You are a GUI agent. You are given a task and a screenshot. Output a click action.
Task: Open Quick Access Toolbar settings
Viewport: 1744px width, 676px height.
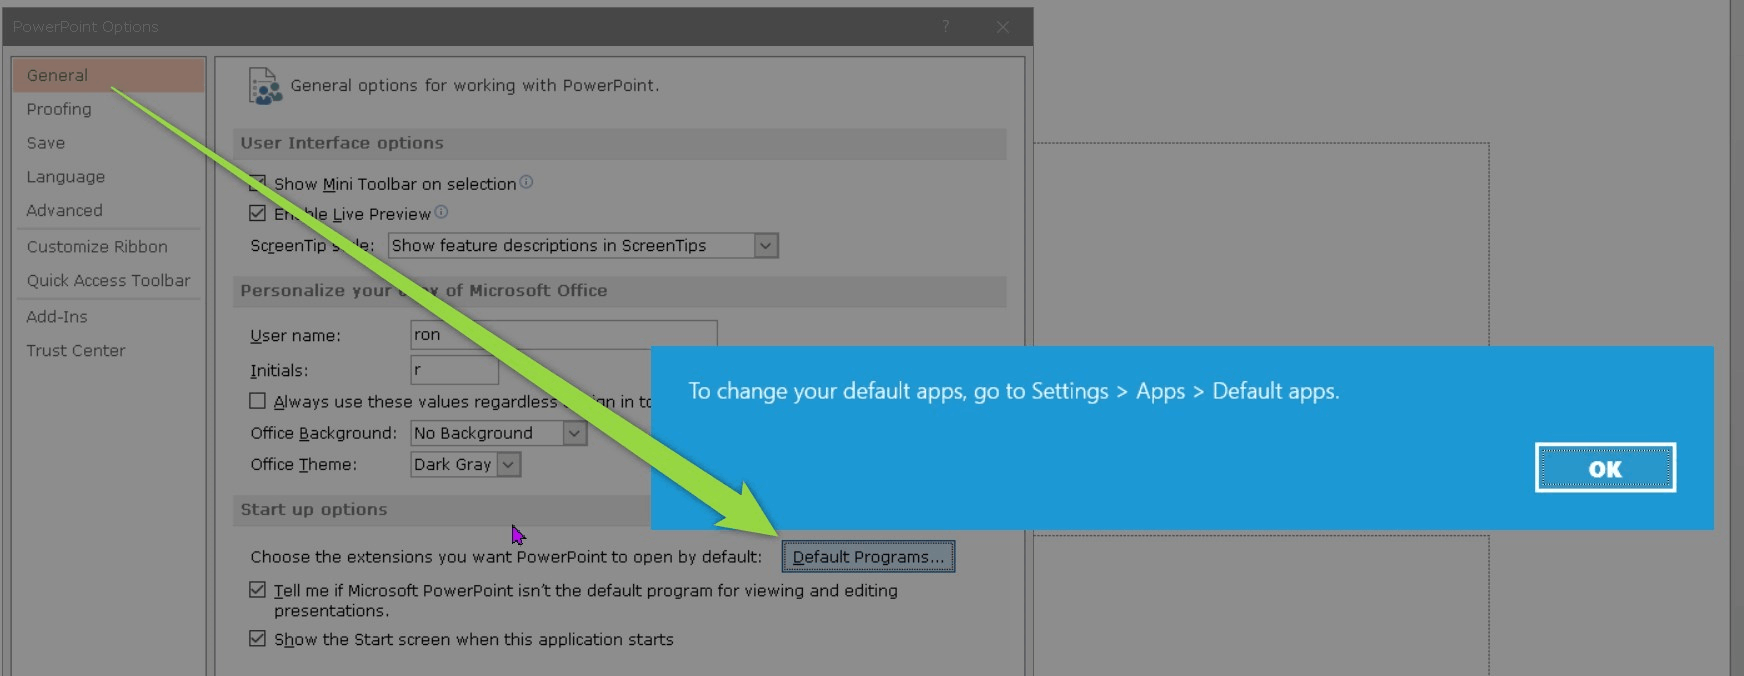tap(108, 281)
